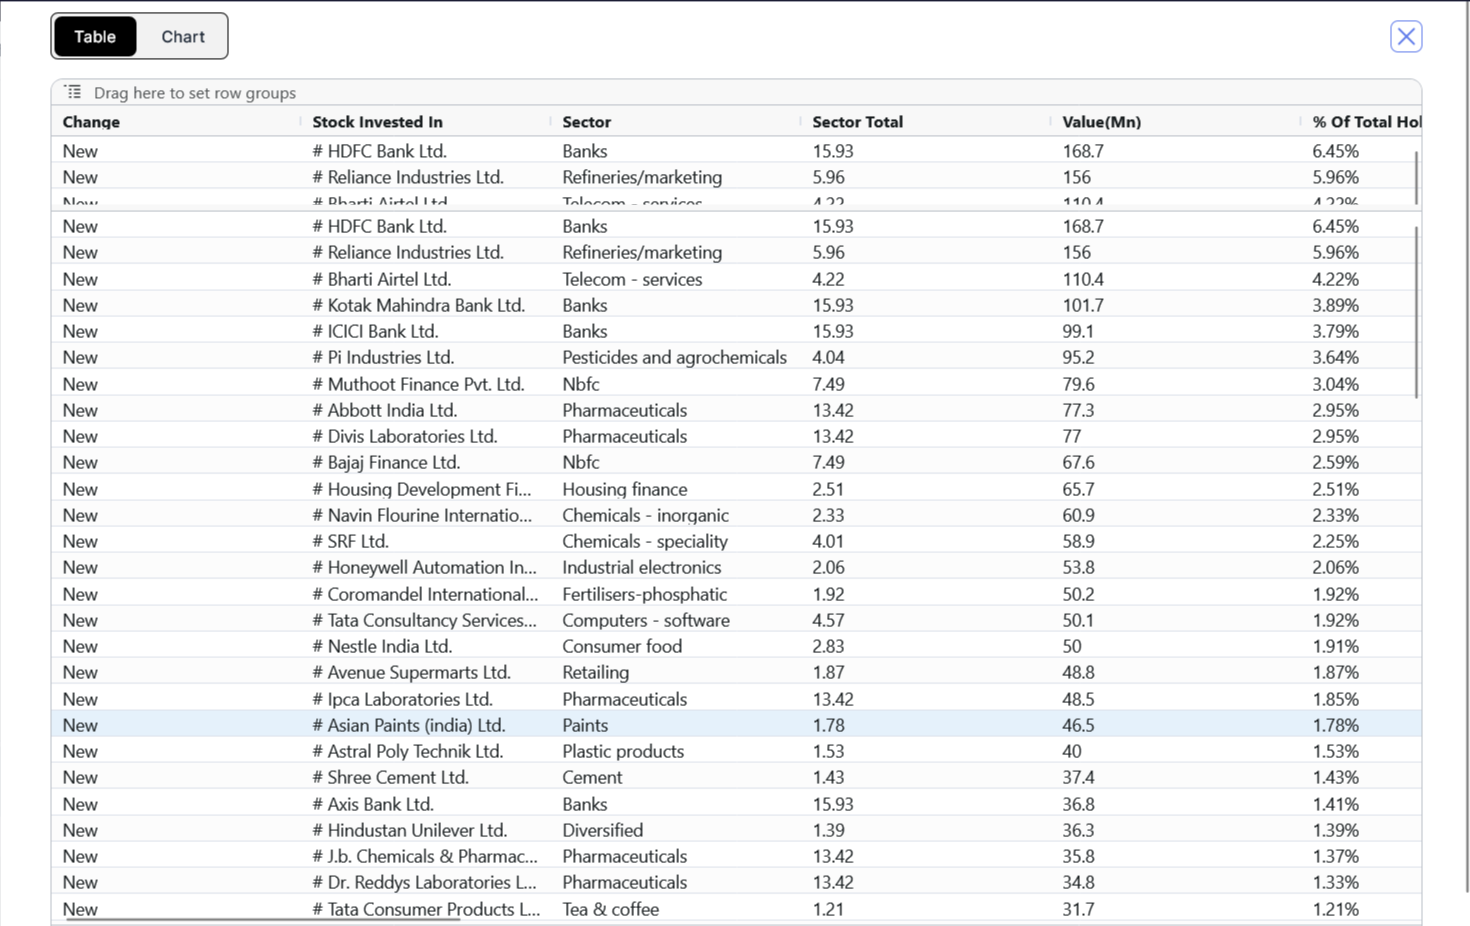The width and height of the screenshot is (1470, 926).
Task: Select the # ICICI Bank Ltd. cell
Action: (426, 331)
